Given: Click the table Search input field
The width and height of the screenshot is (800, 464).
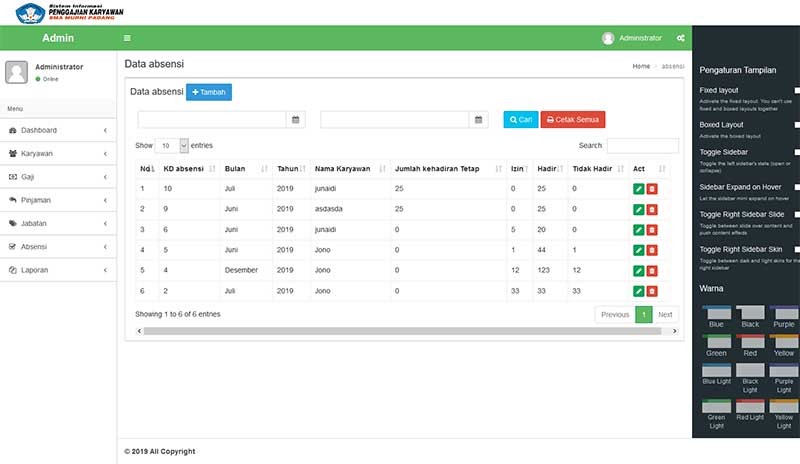Looking at the screenshot, I should (642, 145).
